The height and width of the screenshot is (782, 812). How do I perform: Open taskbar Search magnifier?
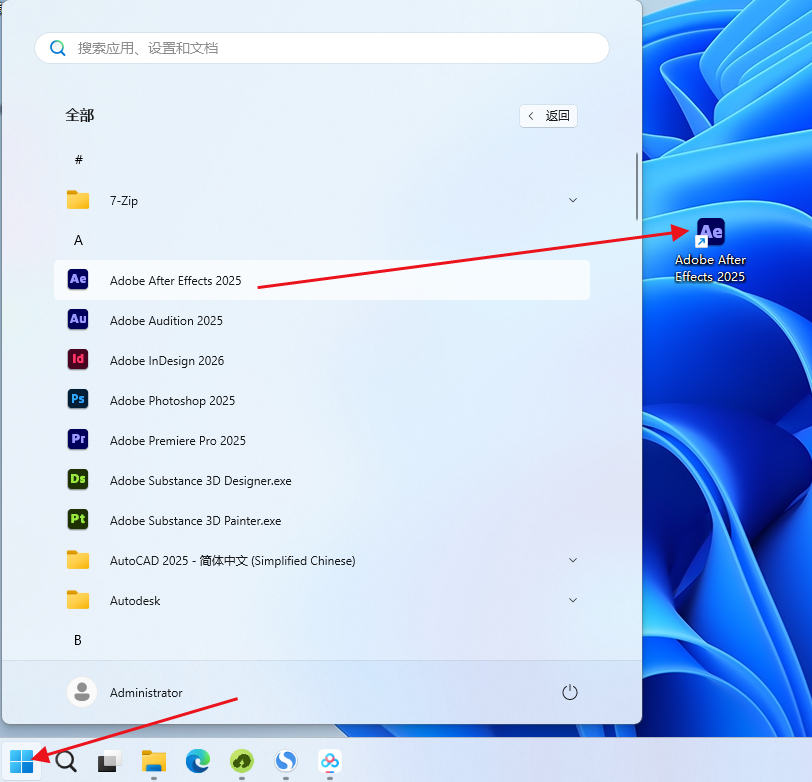pos(66,761)
